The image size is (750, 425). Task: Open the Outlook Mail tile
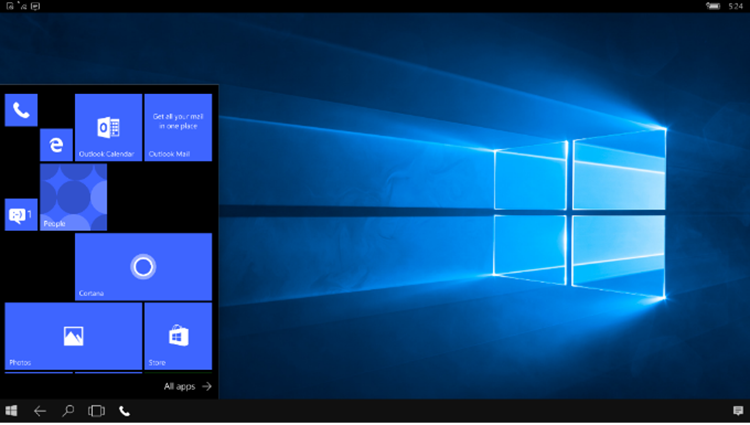pos(178,128)
